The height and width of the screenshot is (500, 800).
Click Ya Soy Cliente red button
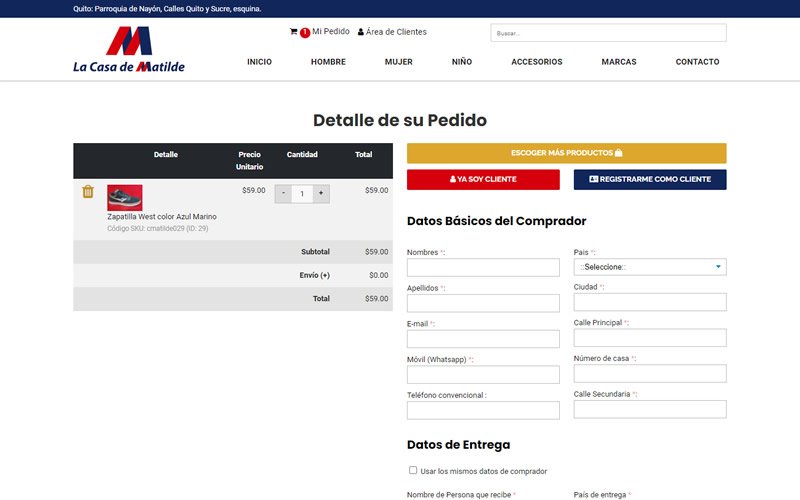coord(483,179)
